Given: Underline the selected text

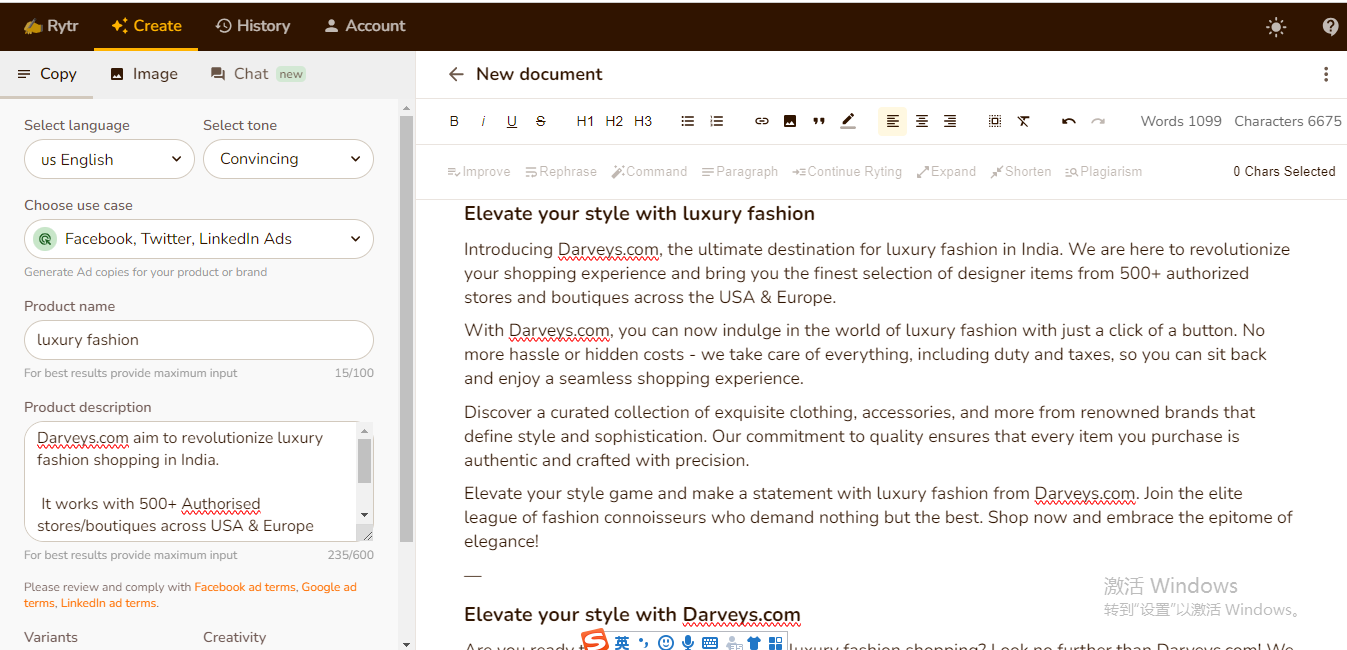Looking at the screenshot, I should 512,121.
